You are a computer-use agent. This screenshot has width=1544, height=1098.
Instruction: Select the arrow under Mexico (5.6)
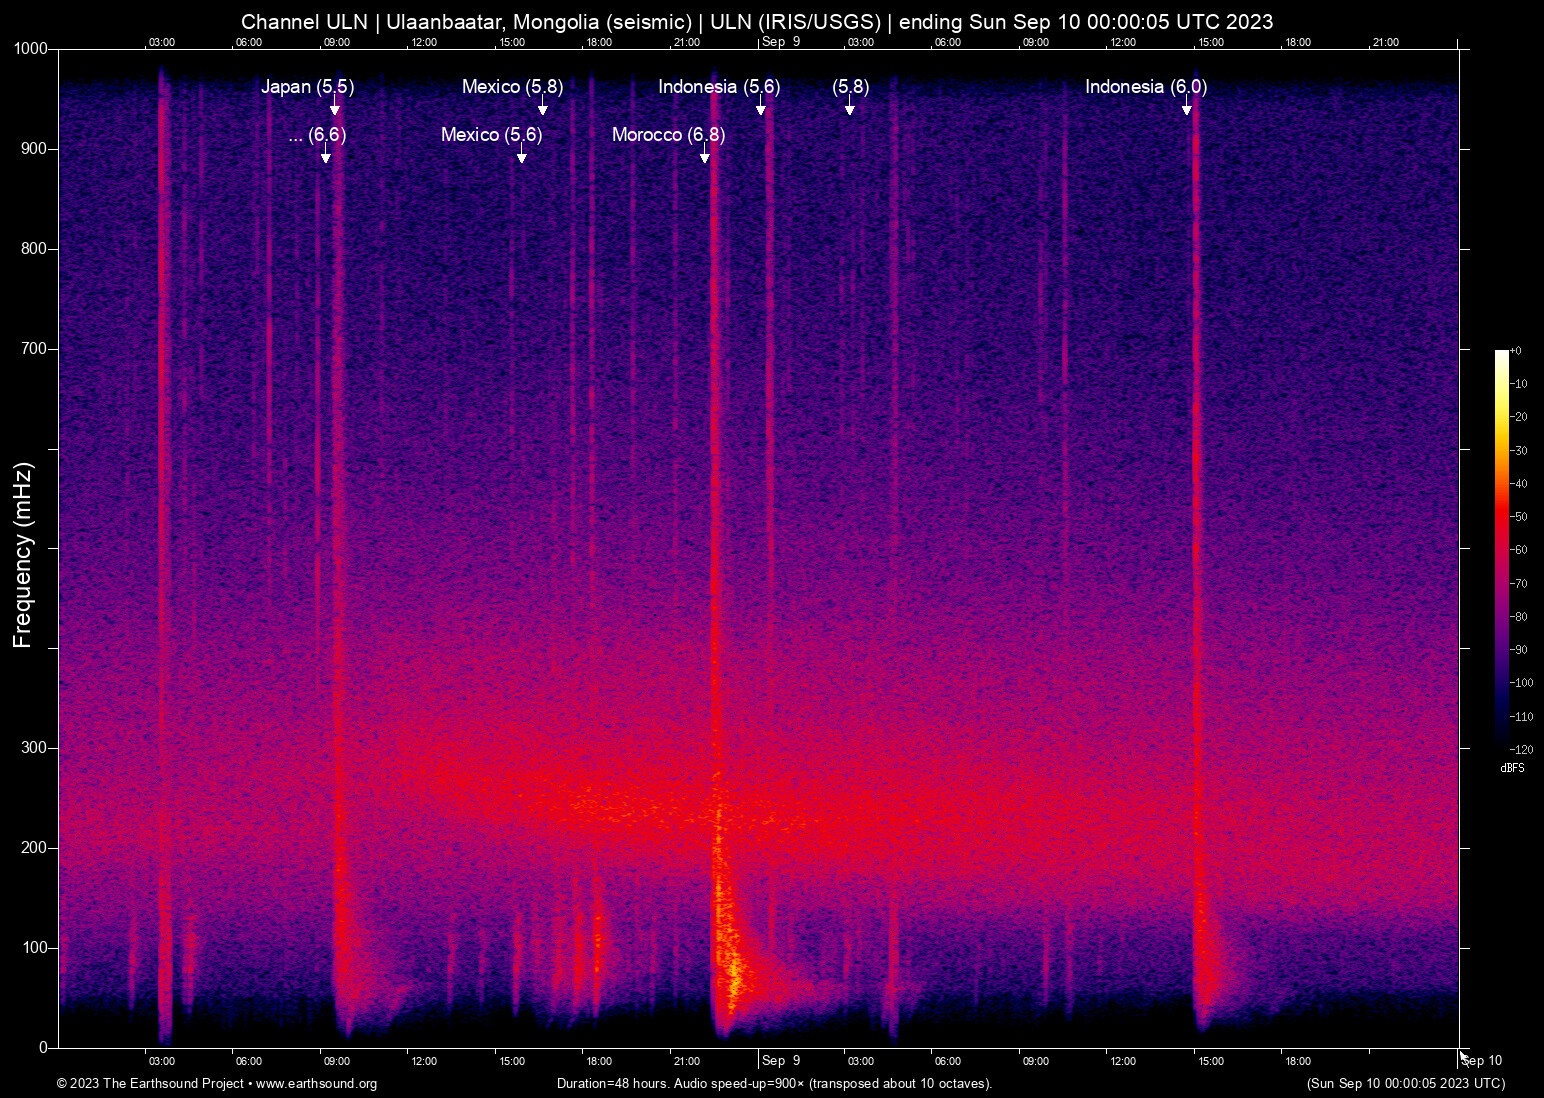521,157
